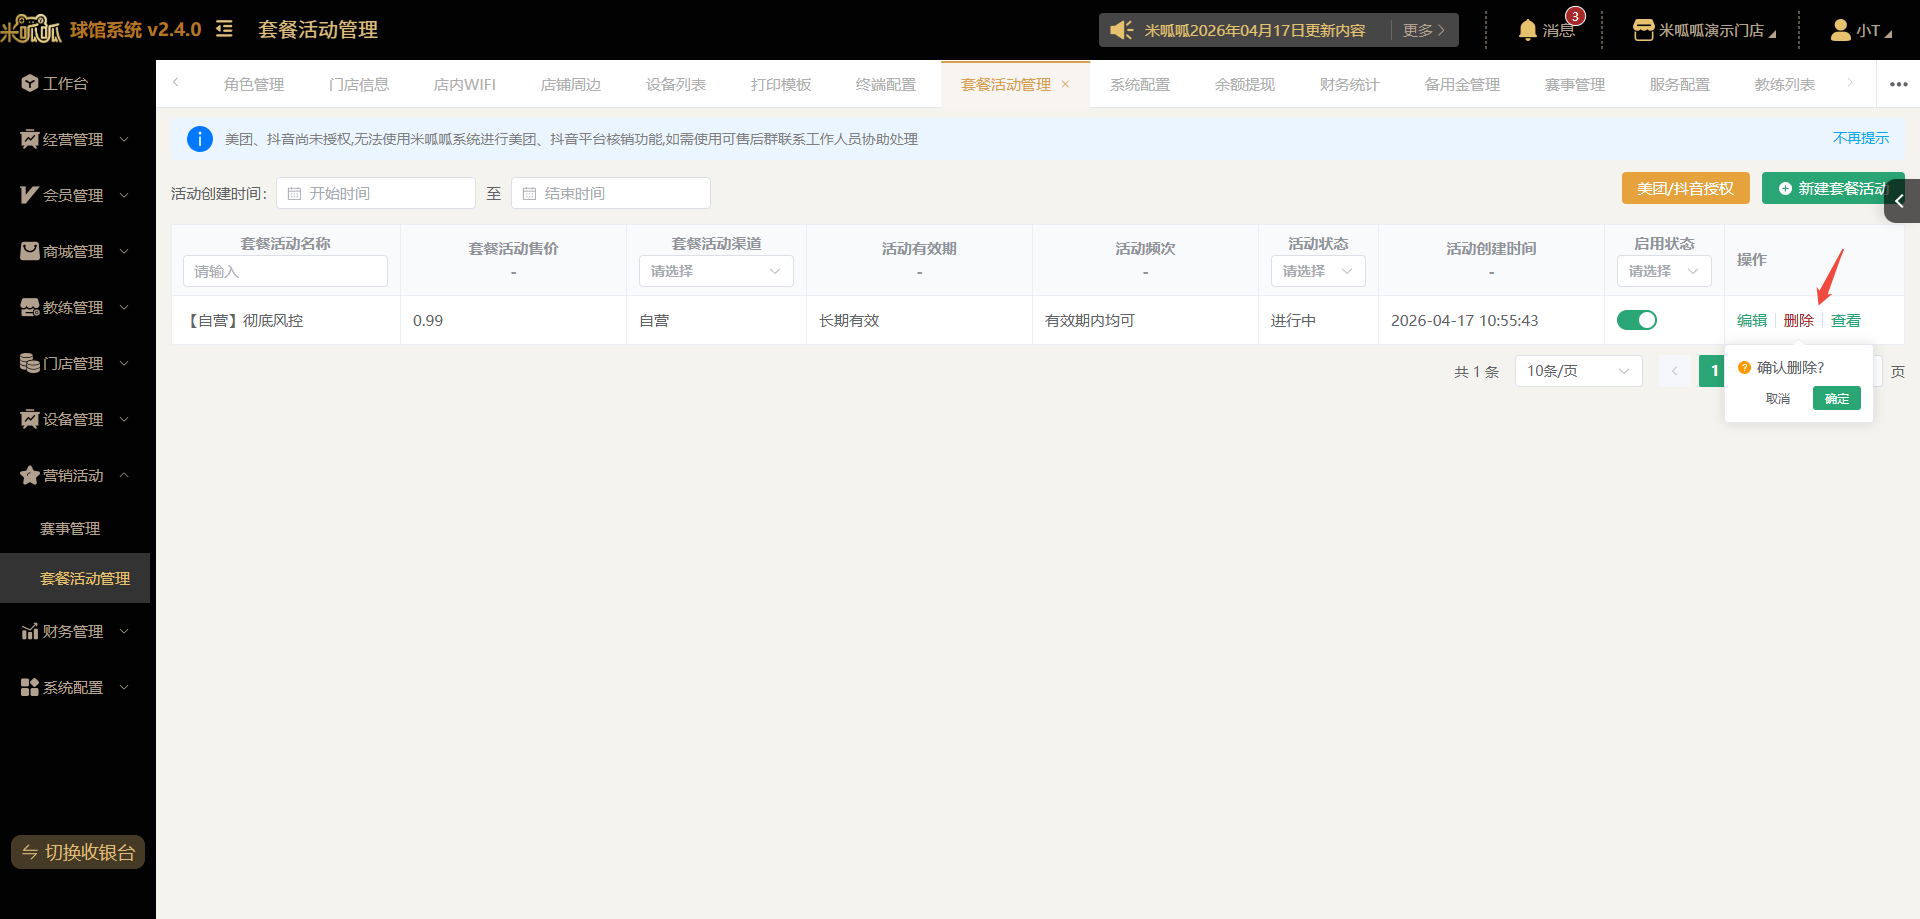This screenshot has height=919, width=1920.
Task: Switch to the 设备列表 tab
Action: (x=676, y=84)
